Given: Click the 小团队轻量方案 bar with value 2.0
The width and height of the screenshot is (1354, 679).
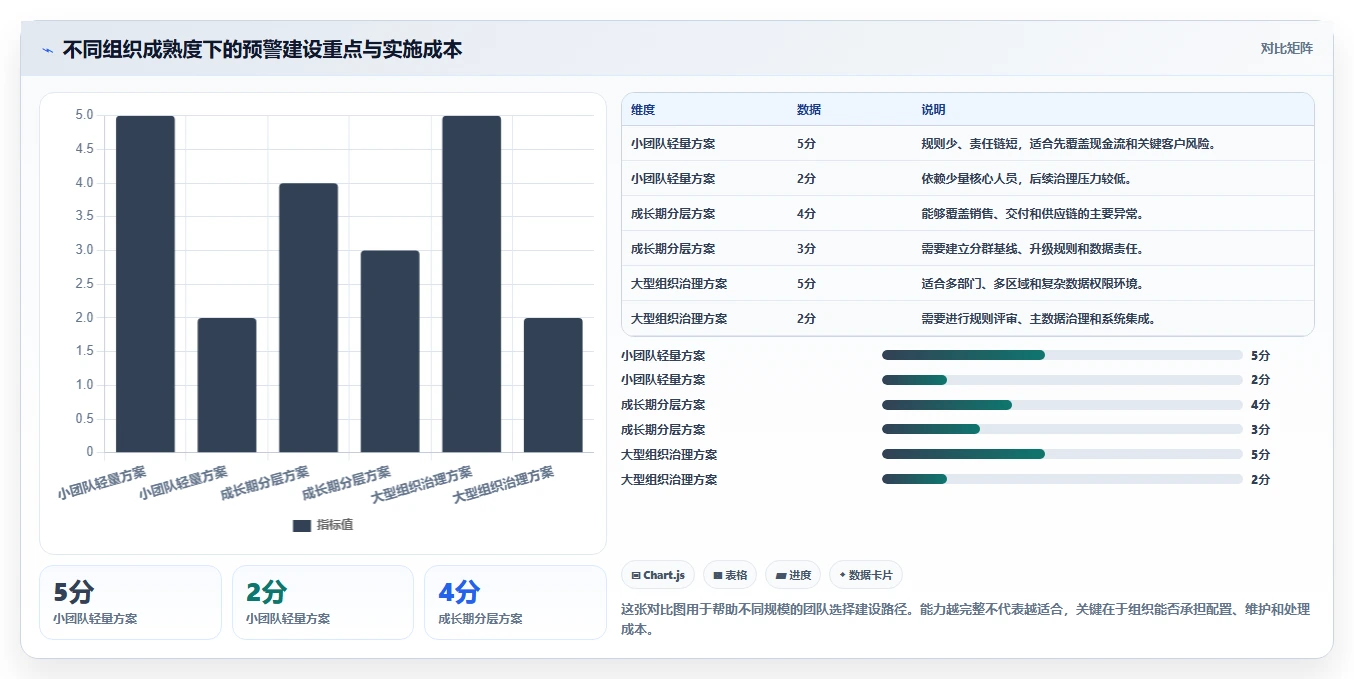Looking at the screenshot, I should (x=227, y=385).
